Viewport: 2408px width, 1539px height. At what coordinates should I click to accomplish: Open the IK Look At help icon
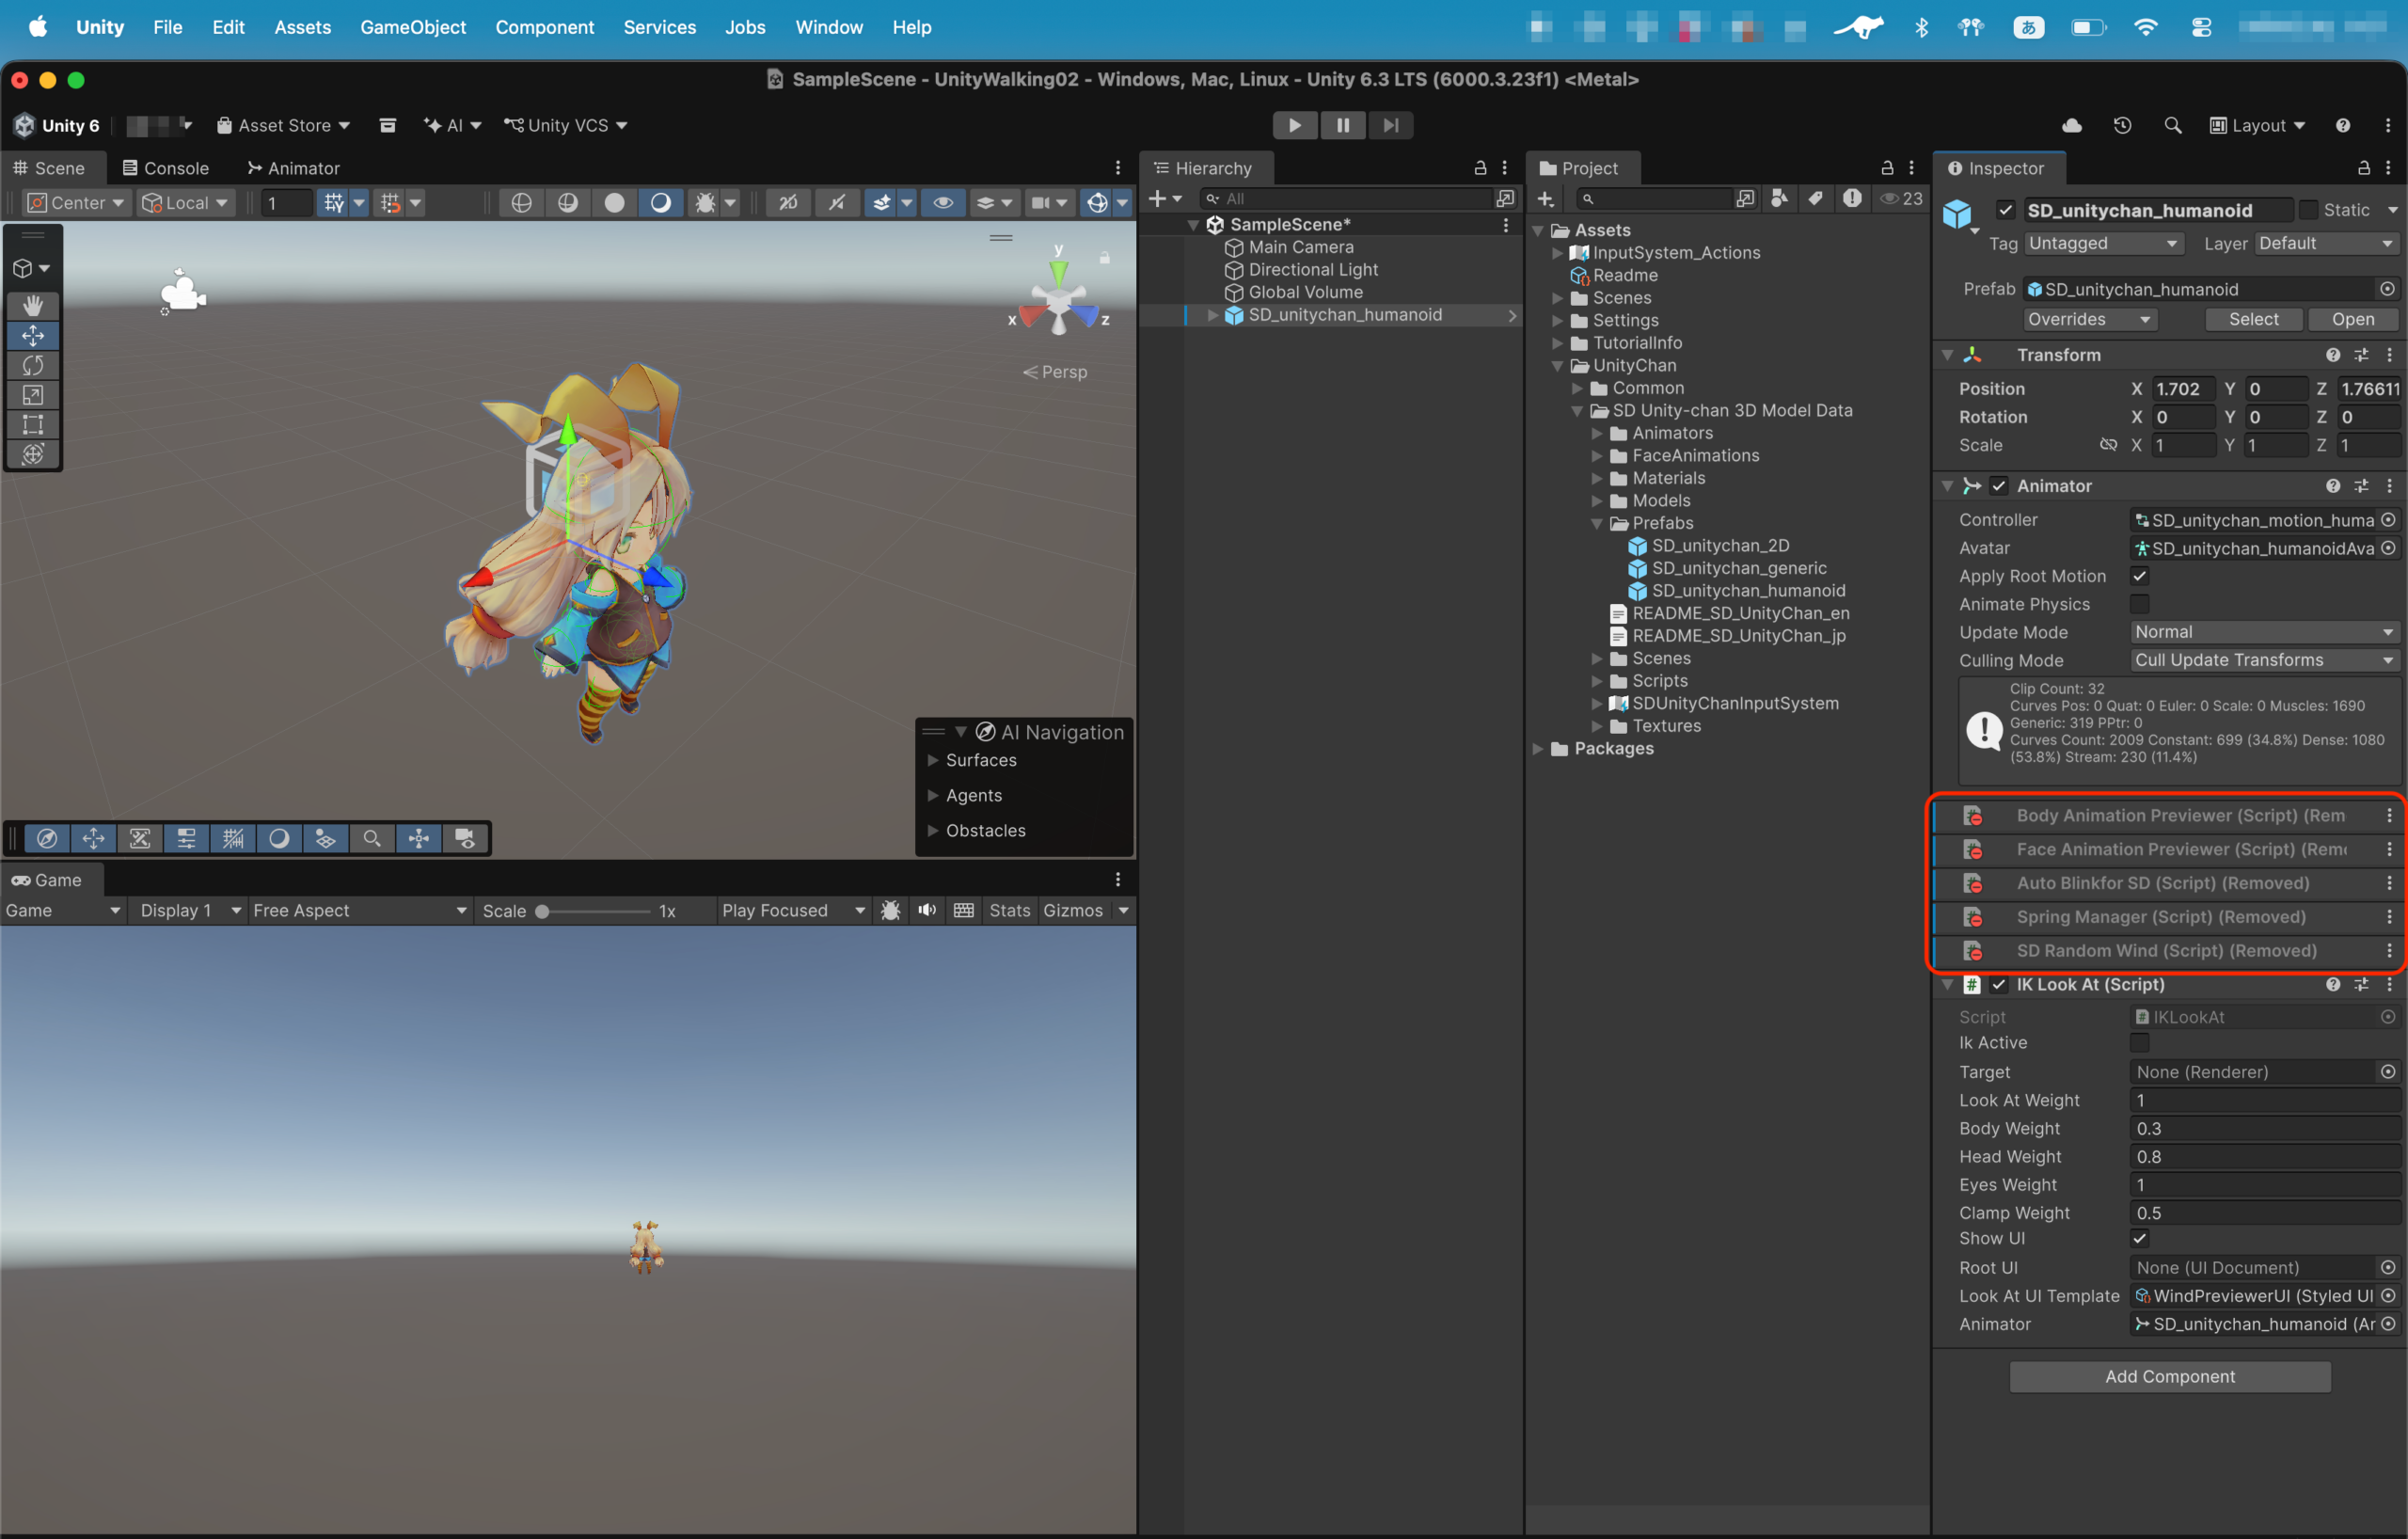2333,984
